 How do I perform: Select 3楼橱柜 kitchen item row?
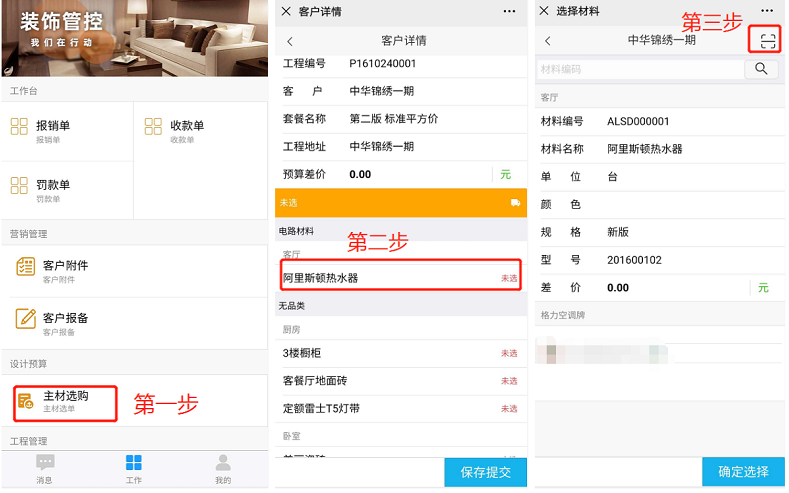coord(400,353)
